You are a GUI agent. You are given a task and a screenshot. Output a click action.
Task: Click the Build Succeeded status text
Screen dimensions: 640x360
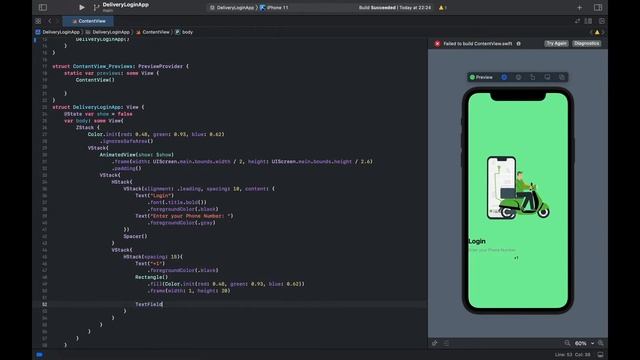click(x=395, y=7)
